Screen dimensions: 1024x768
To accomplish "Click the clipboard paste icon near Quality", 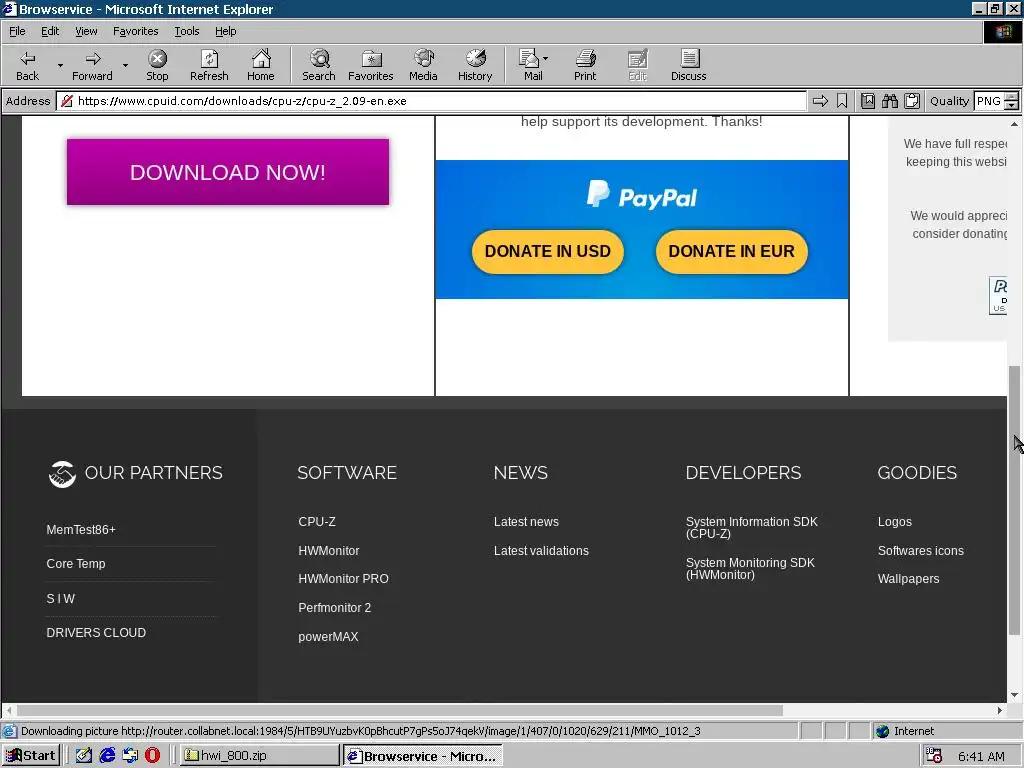I will coord(912,101).
